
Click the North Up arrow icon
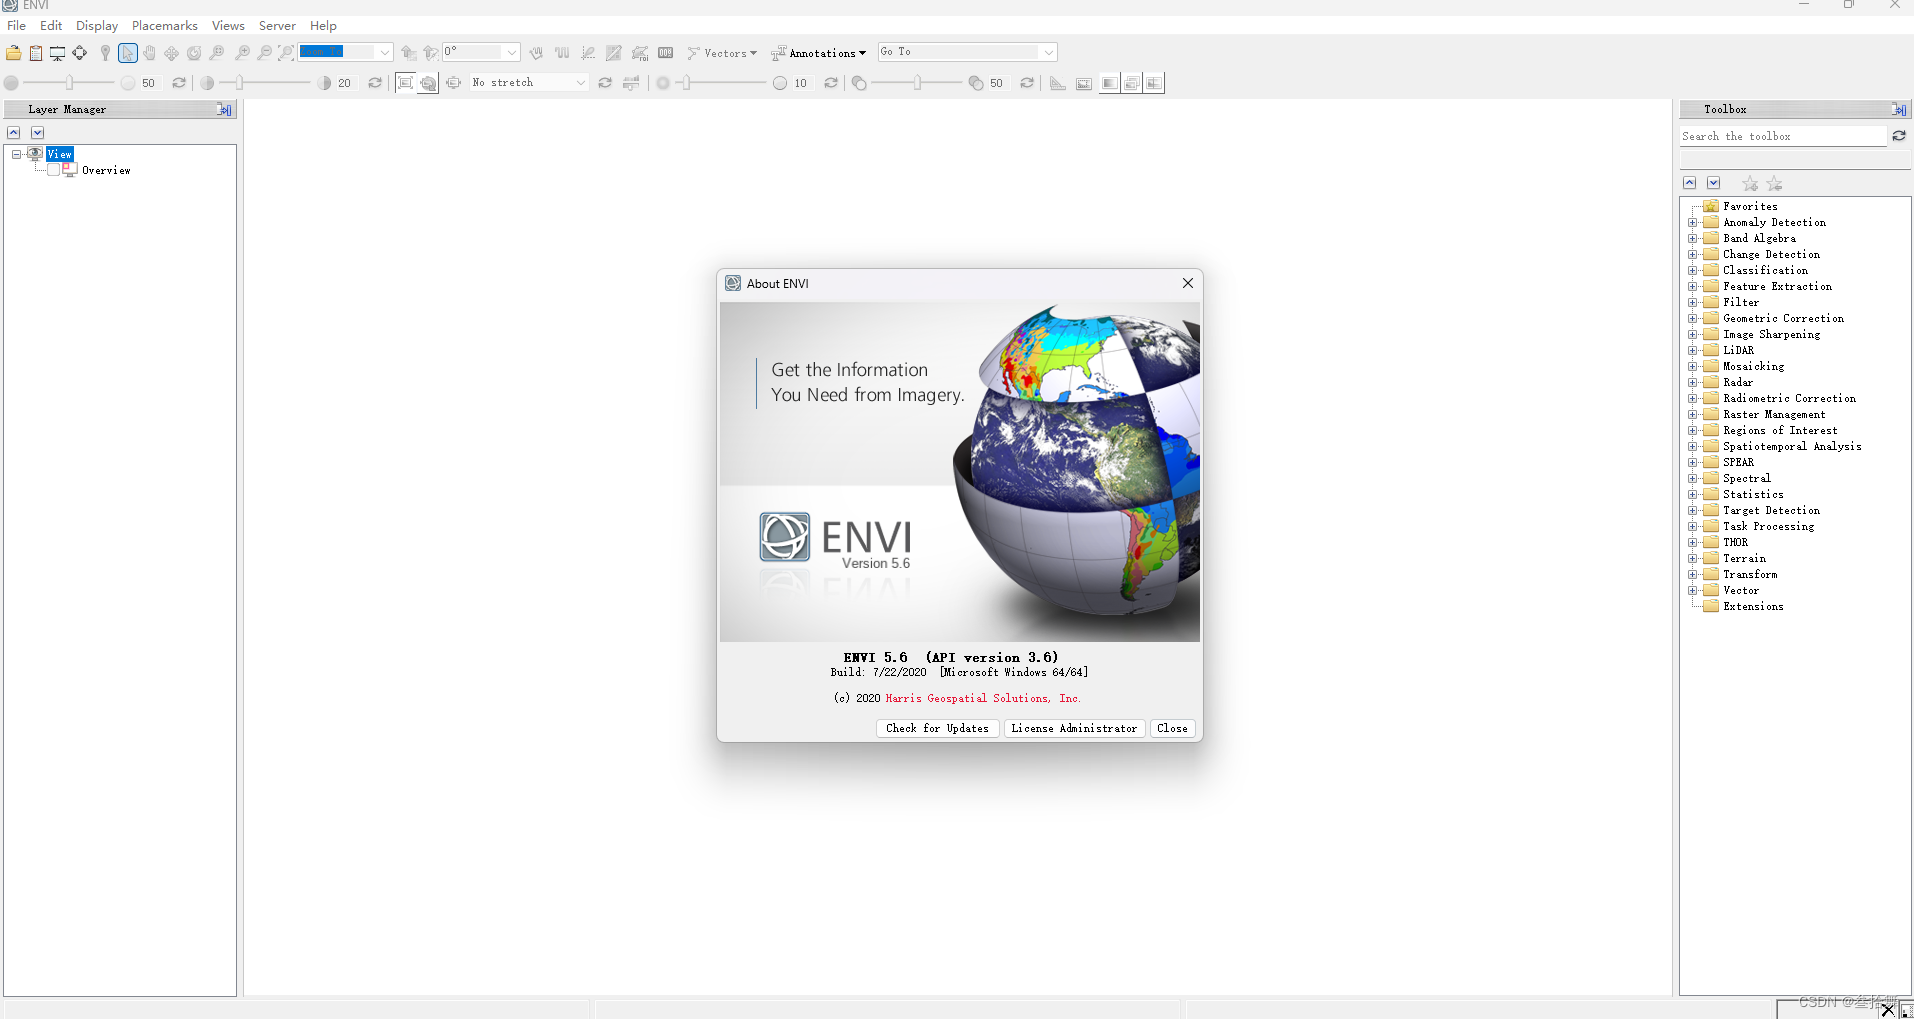pyautogui.click(x=431, y=53)
